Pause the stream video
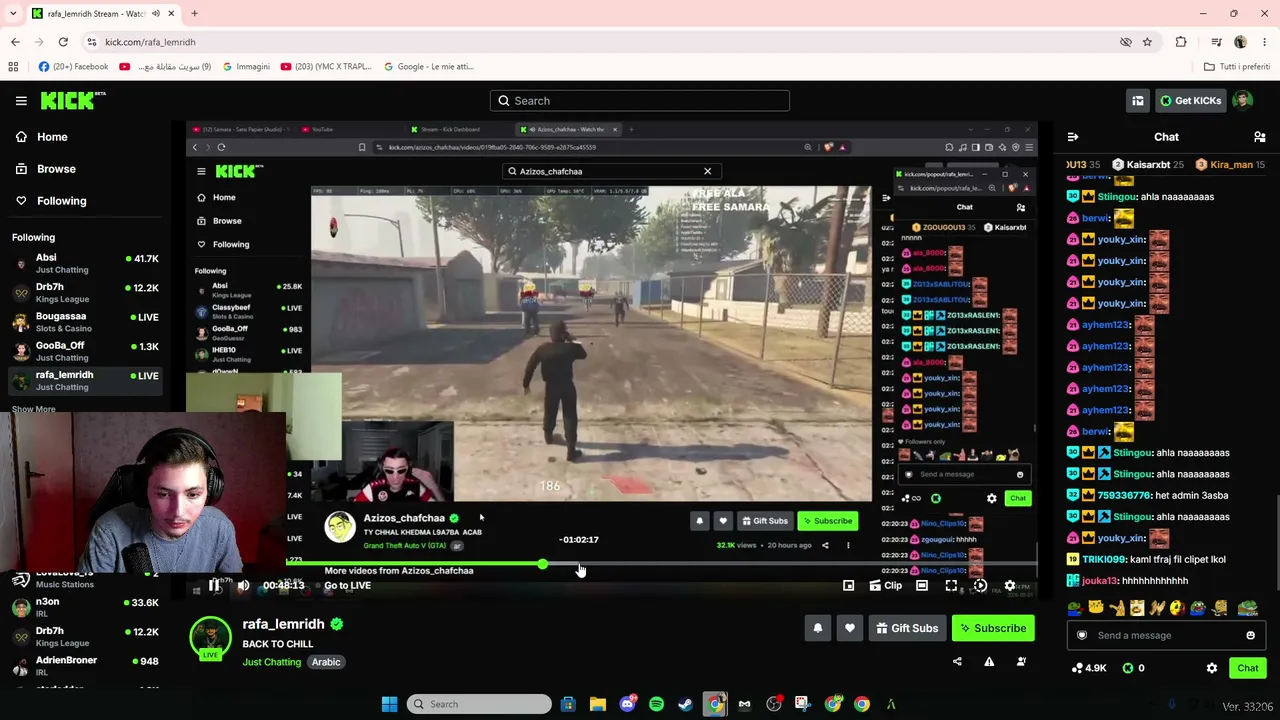Viewport: 1280px width, 720px height. (214, 586)
